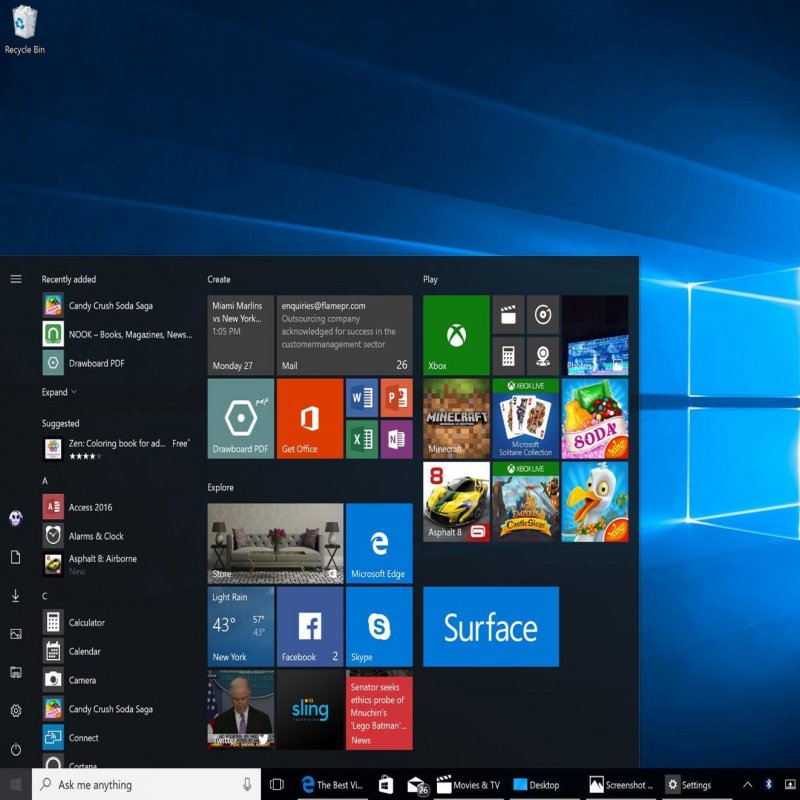Open the Skype tile

(x=379, y=627)
